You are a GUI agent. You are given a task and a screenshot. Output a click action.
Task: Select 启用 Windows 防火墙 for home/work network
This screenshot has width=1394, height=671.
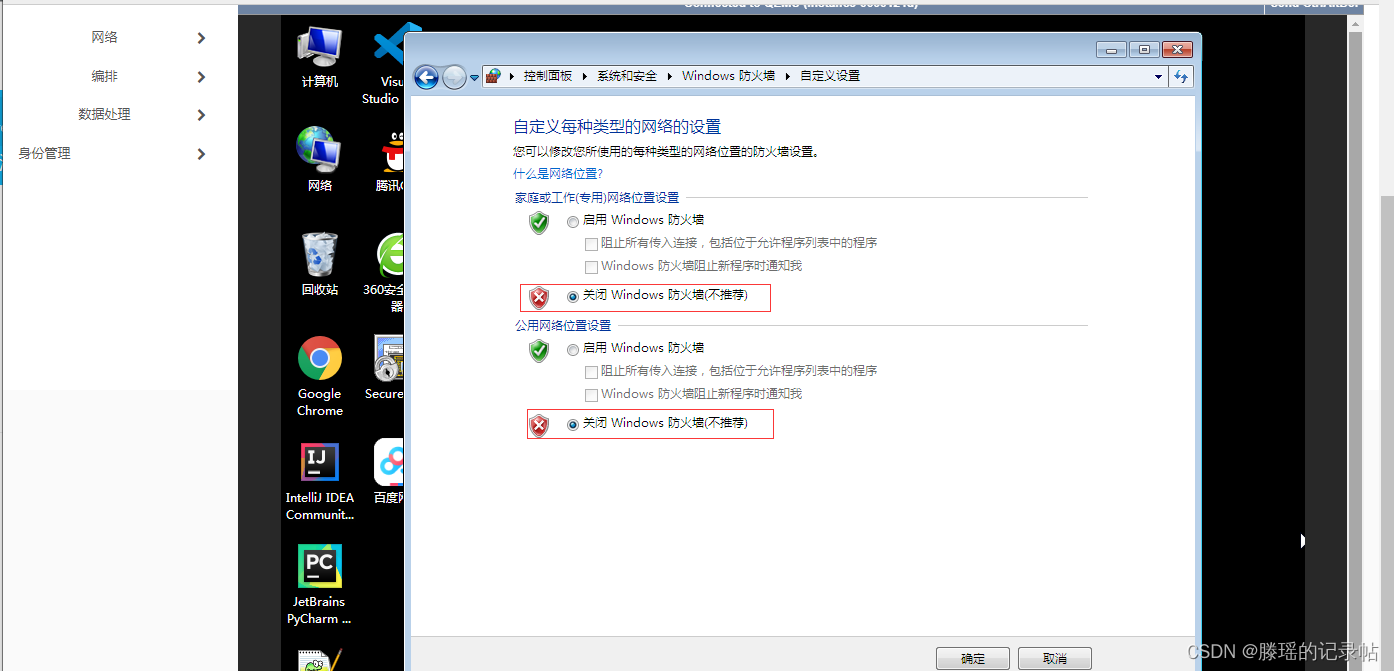coord(573,221)
